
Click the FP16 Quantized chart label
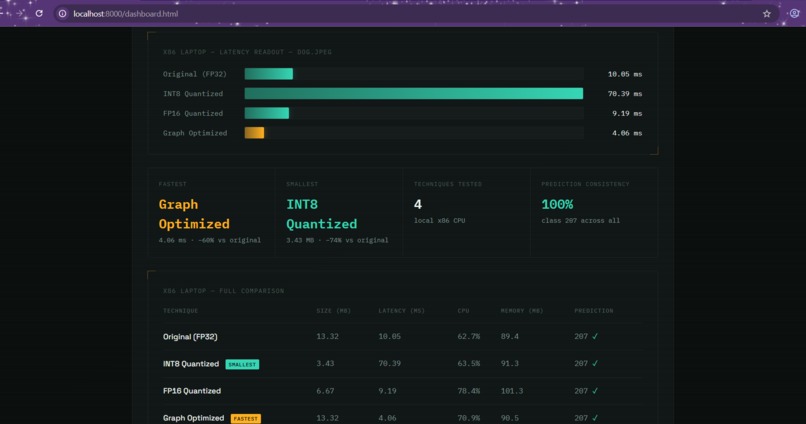[193, 113]
